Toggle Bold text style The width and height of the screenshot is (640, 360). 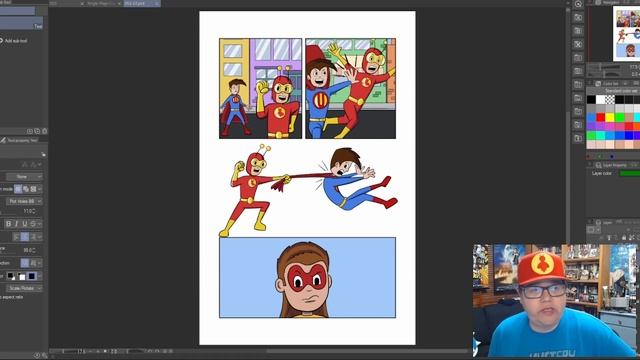[8, 224]
